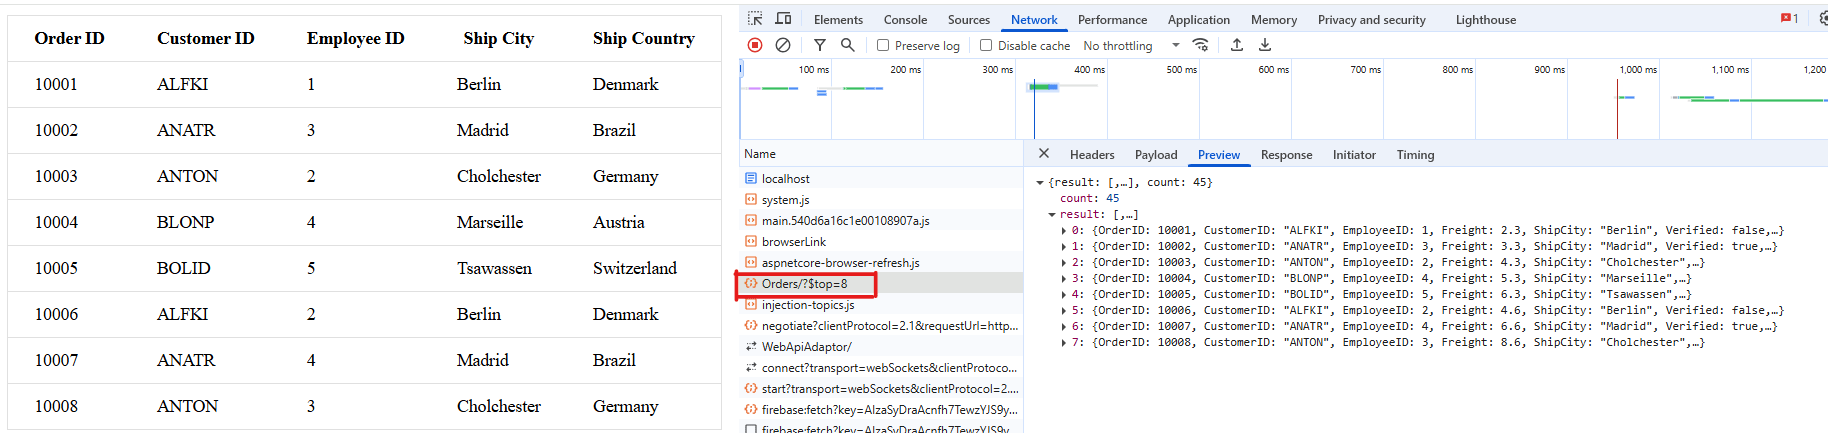Image resolution: width=1828 pixels, height=433 pixels.
Task: Close the request details panel
Action: pos(1043,154)
